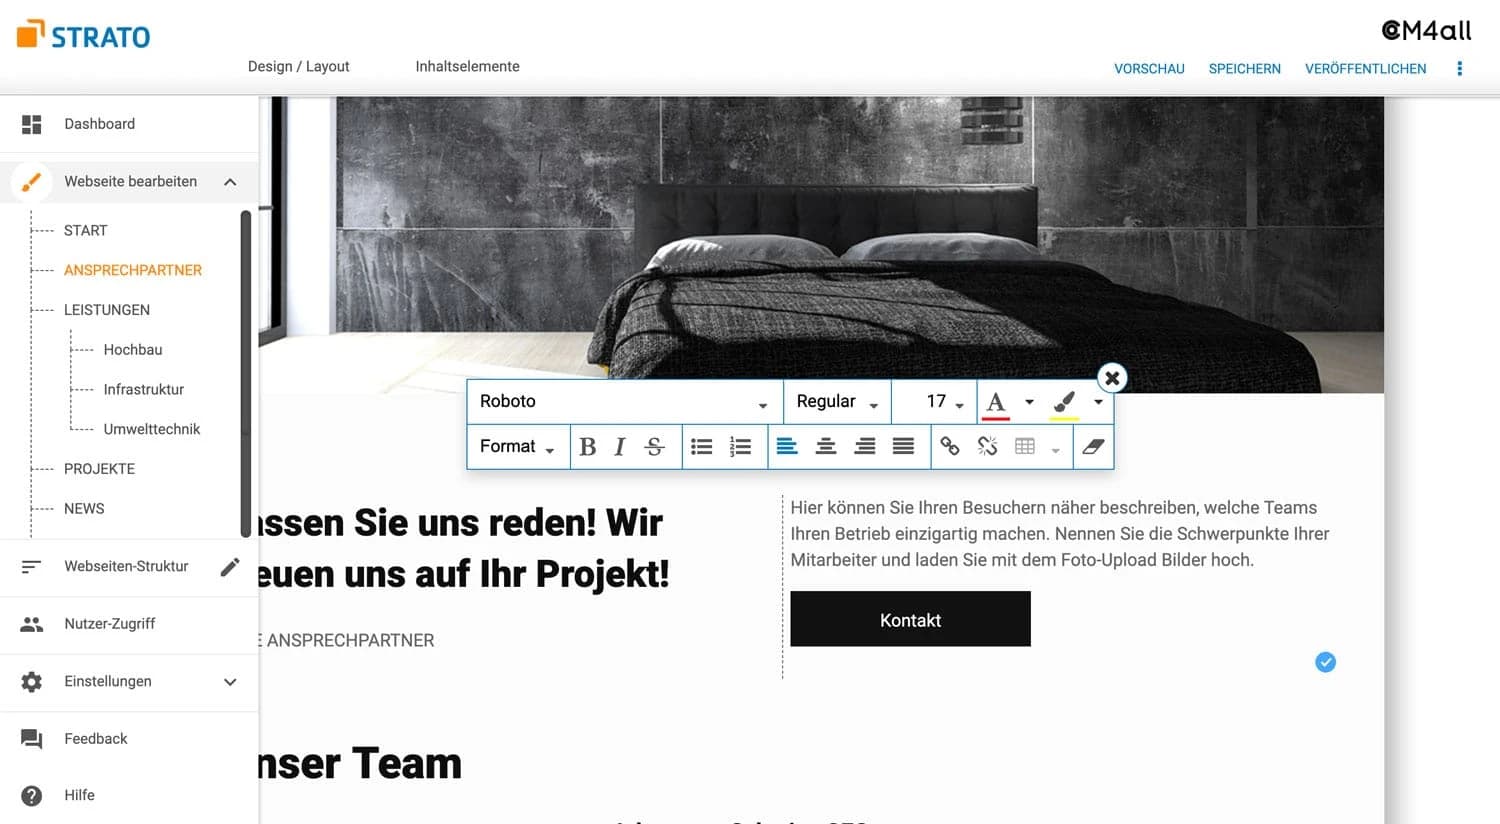
Task: Switch to the Inhaltselemente tab
Action: [467, 66]
